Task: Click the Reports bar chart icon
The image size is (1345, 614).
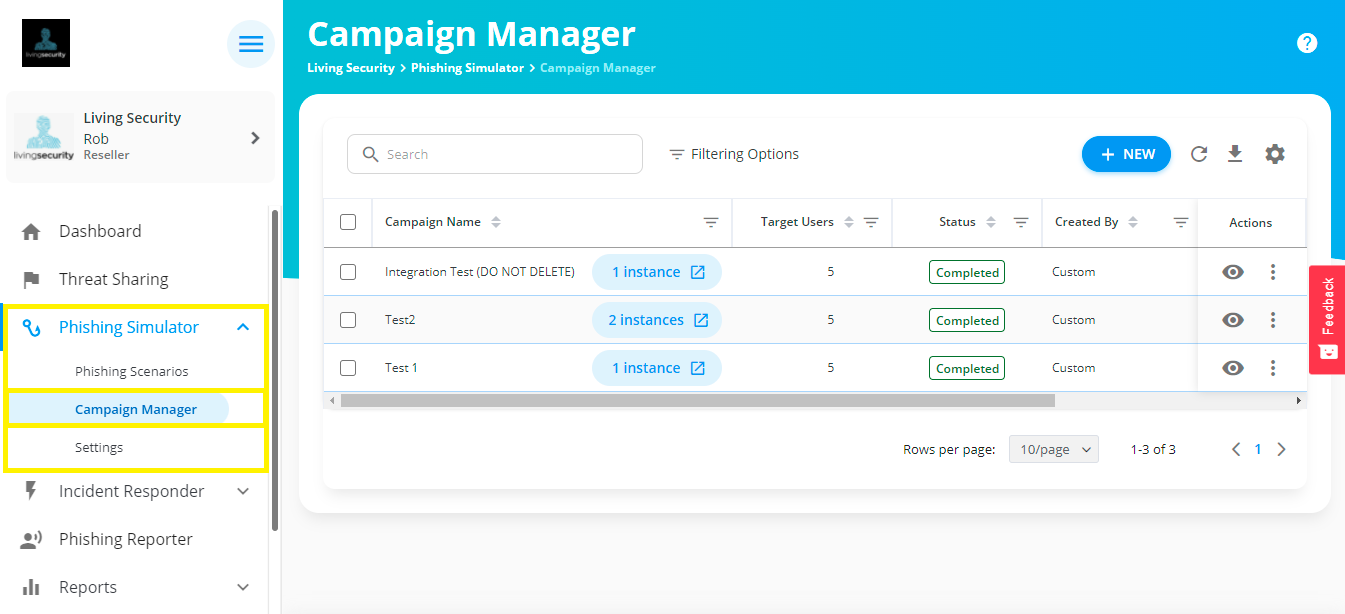Action: (31, 587)
